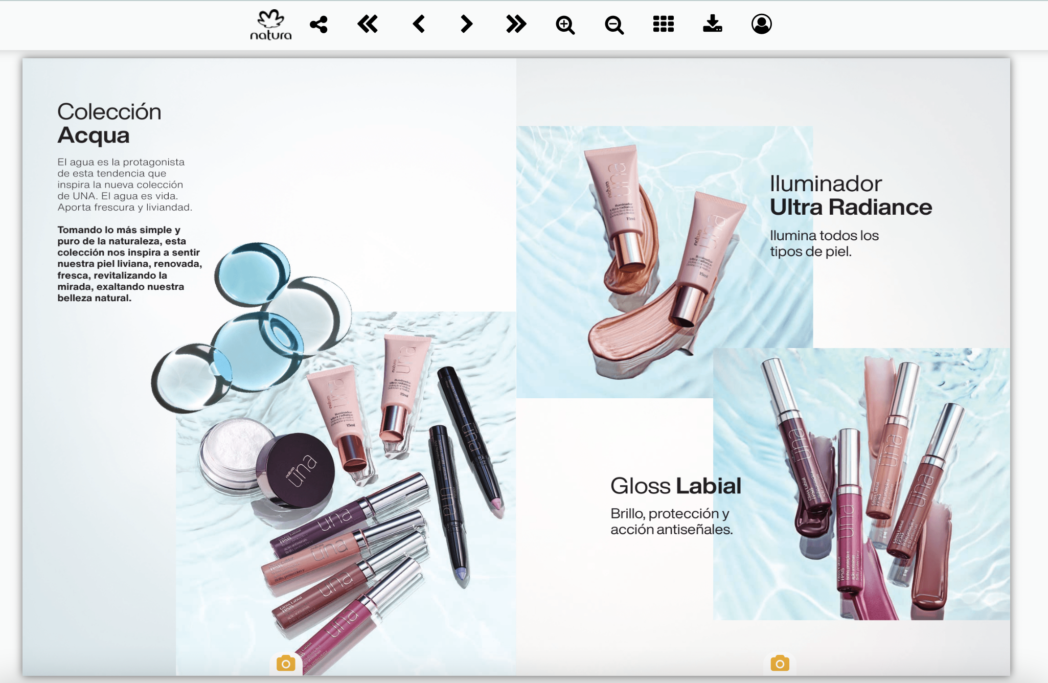Click the una compact powder lid
Image resolution: width=1048 pixels, height=683 pixels.
(x=295, y=468)
